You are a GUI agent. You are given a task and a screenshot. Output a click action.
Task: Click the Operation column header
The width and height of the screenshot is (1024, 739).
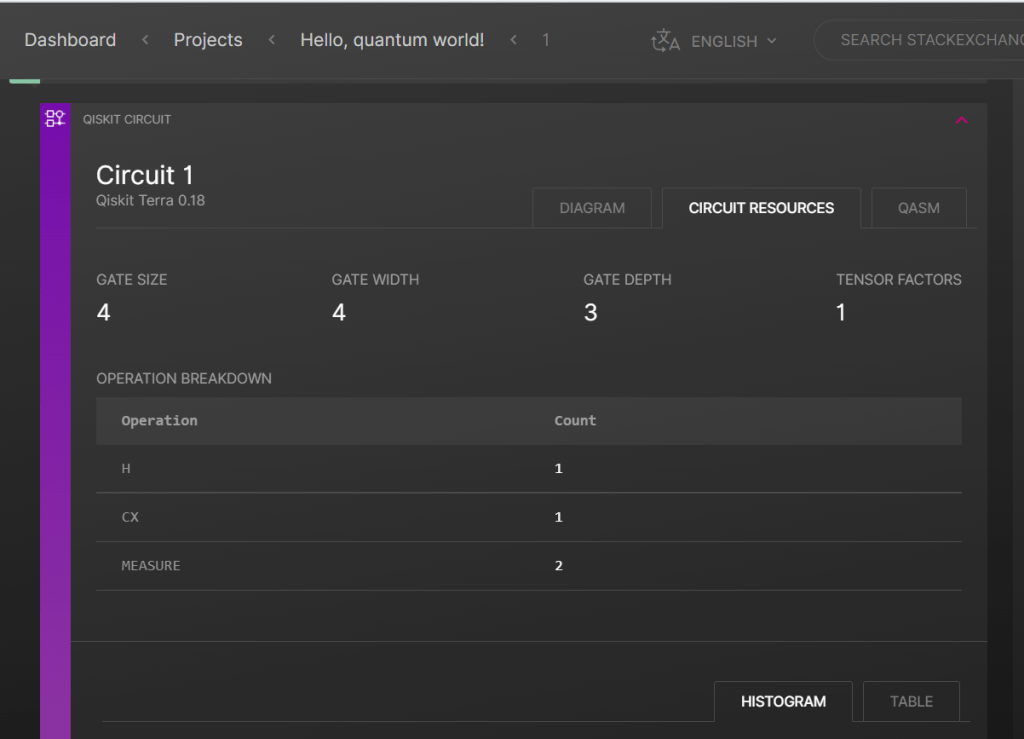pos(159,421)
